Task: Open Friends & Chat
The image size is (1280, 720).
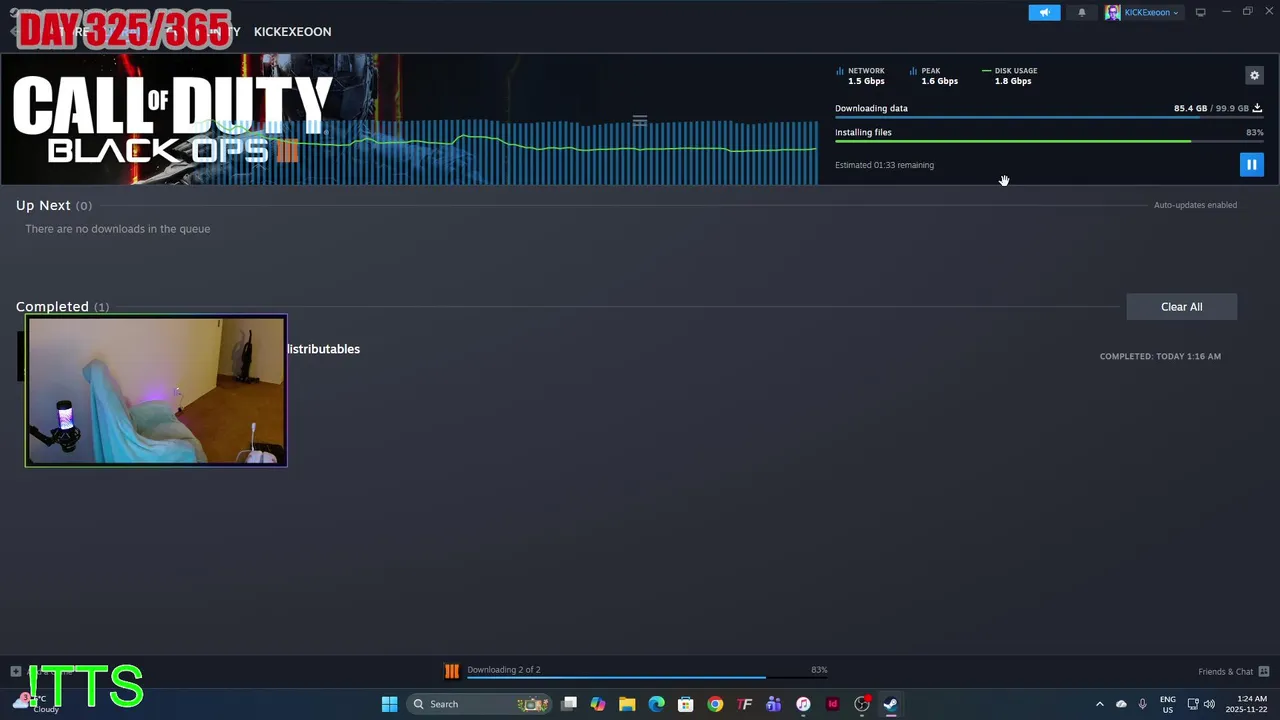Action: coord(1225,672)
